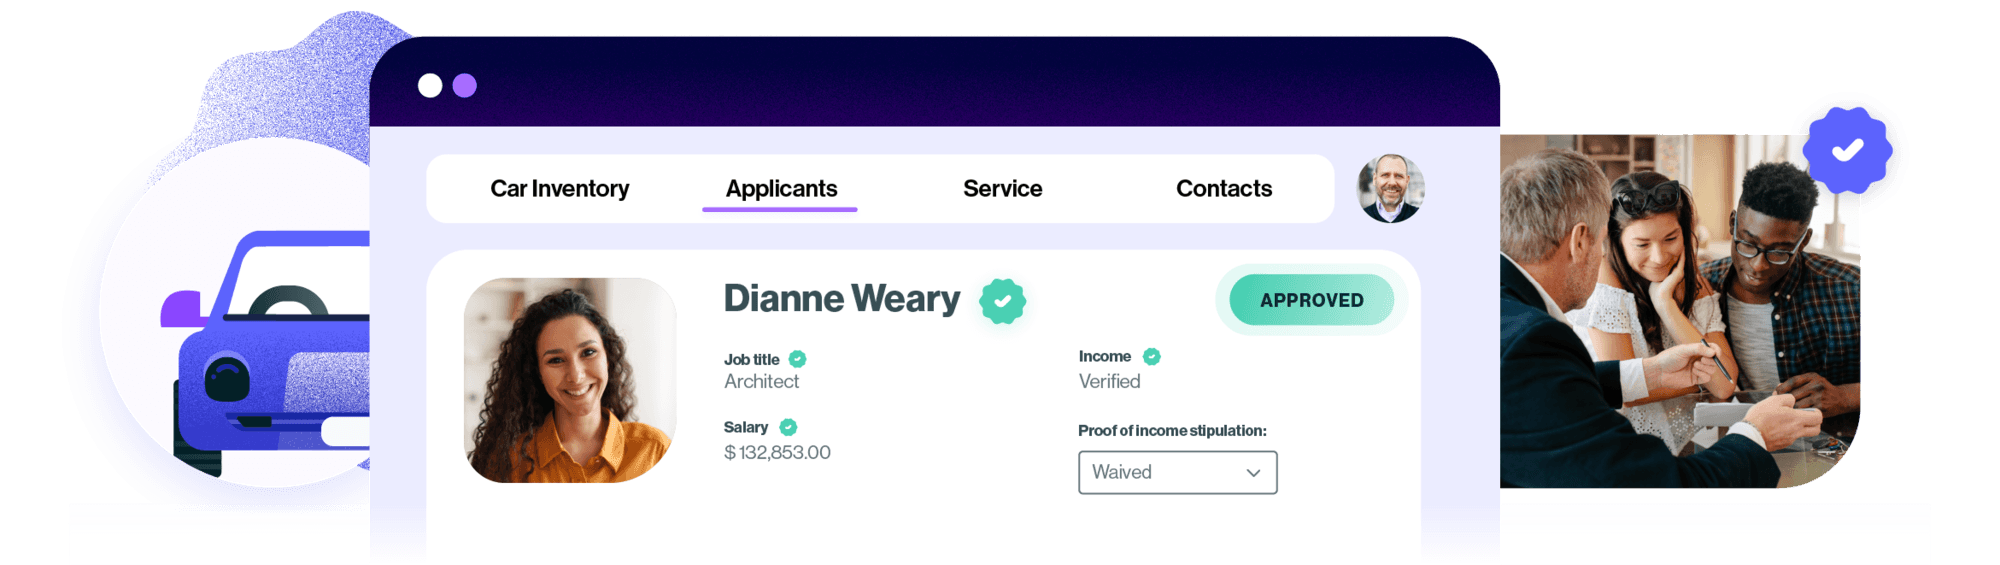Go to the Contacts tab
2000x565 pixels.
tap(1224, 188)
